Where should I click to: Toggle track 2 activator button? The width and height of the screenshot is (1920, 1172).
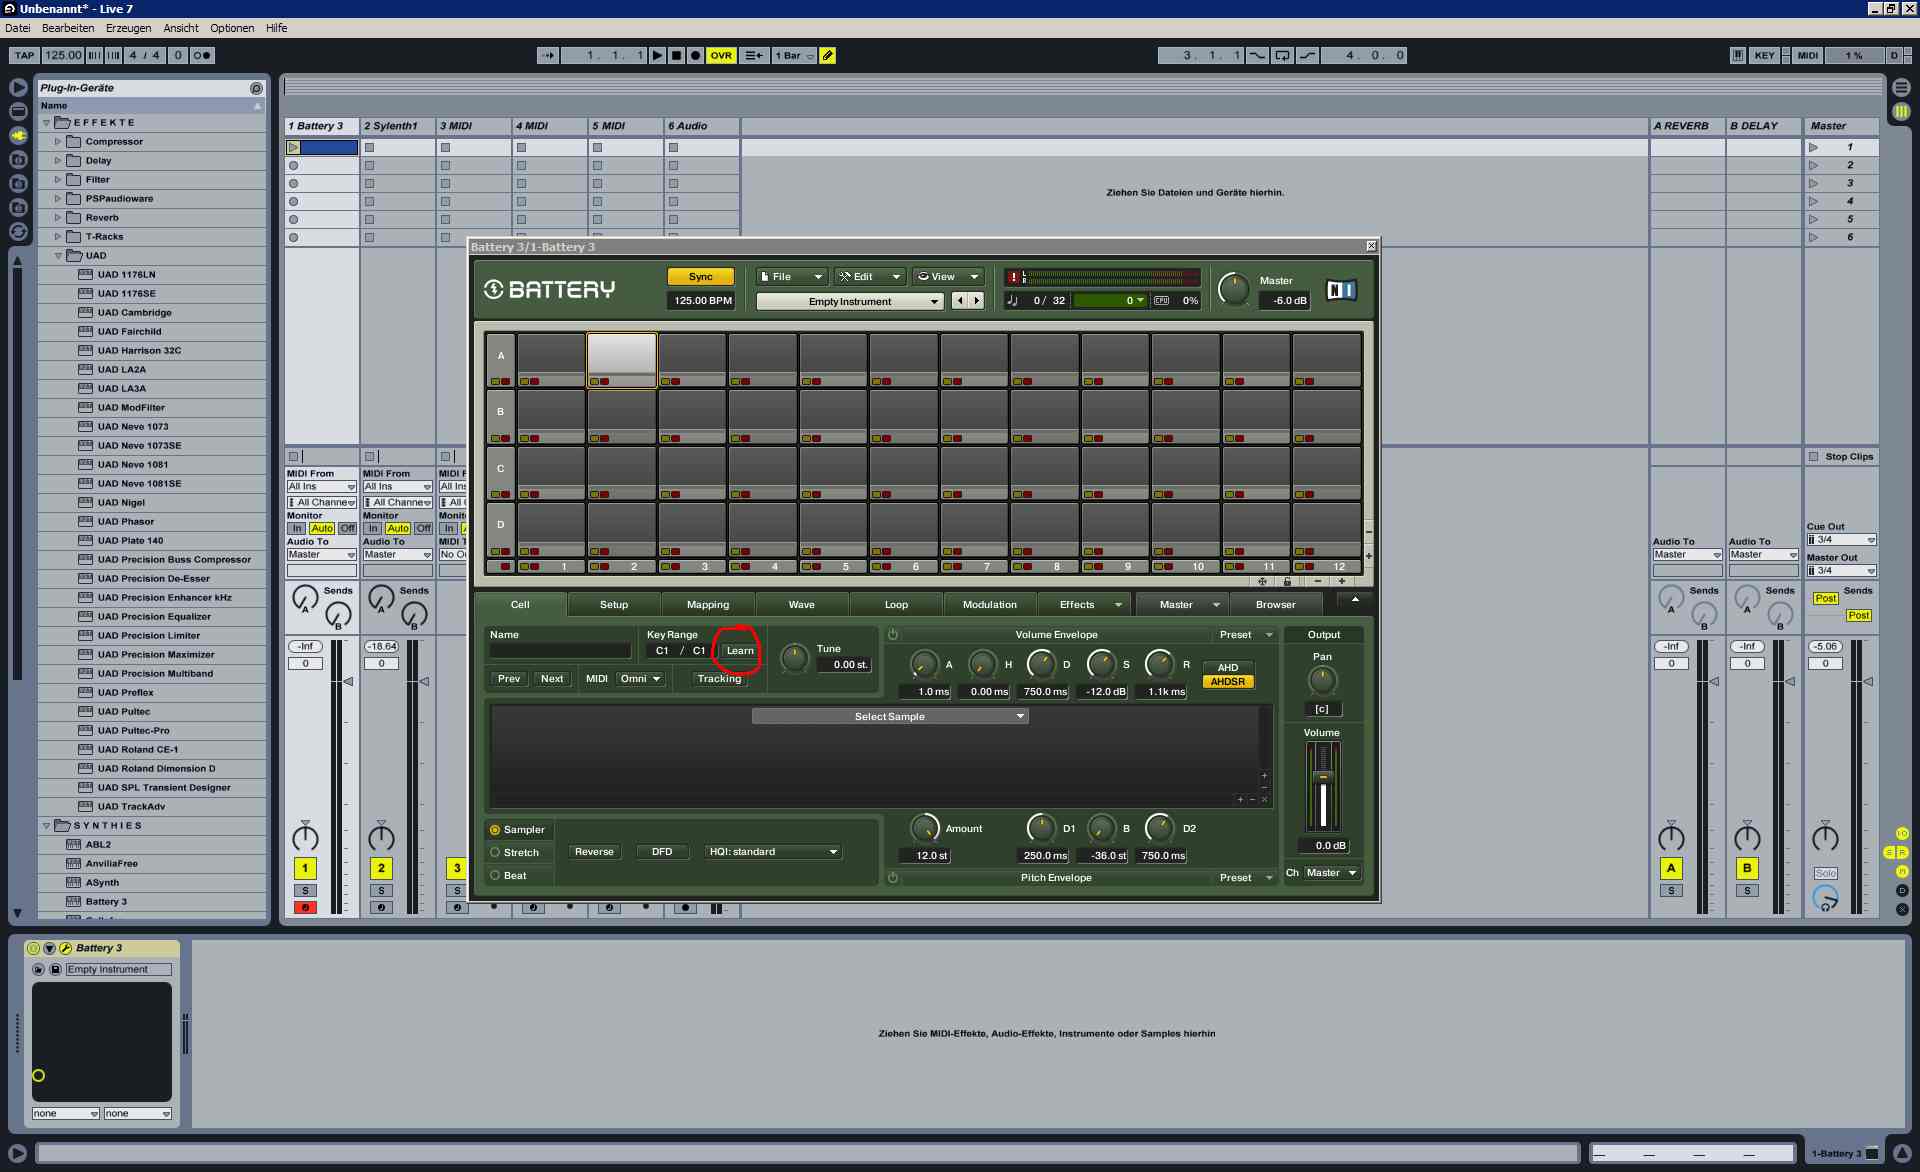[x=381, y=868]
